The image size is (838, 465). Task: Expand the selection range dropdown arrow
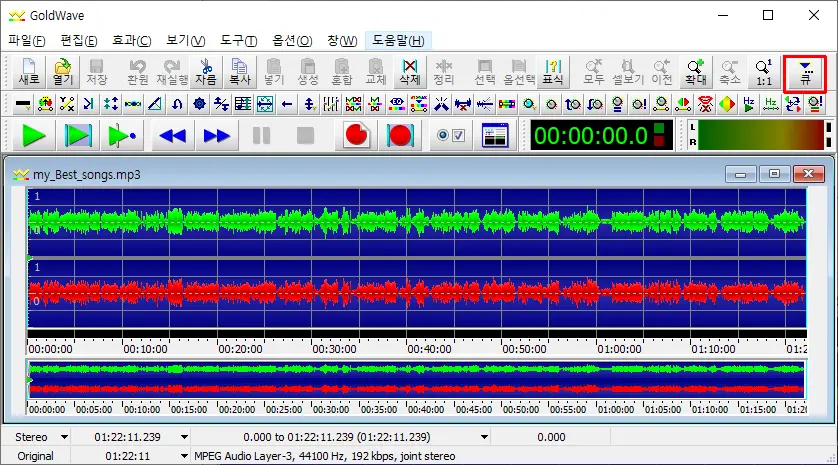tap(484, 437)
